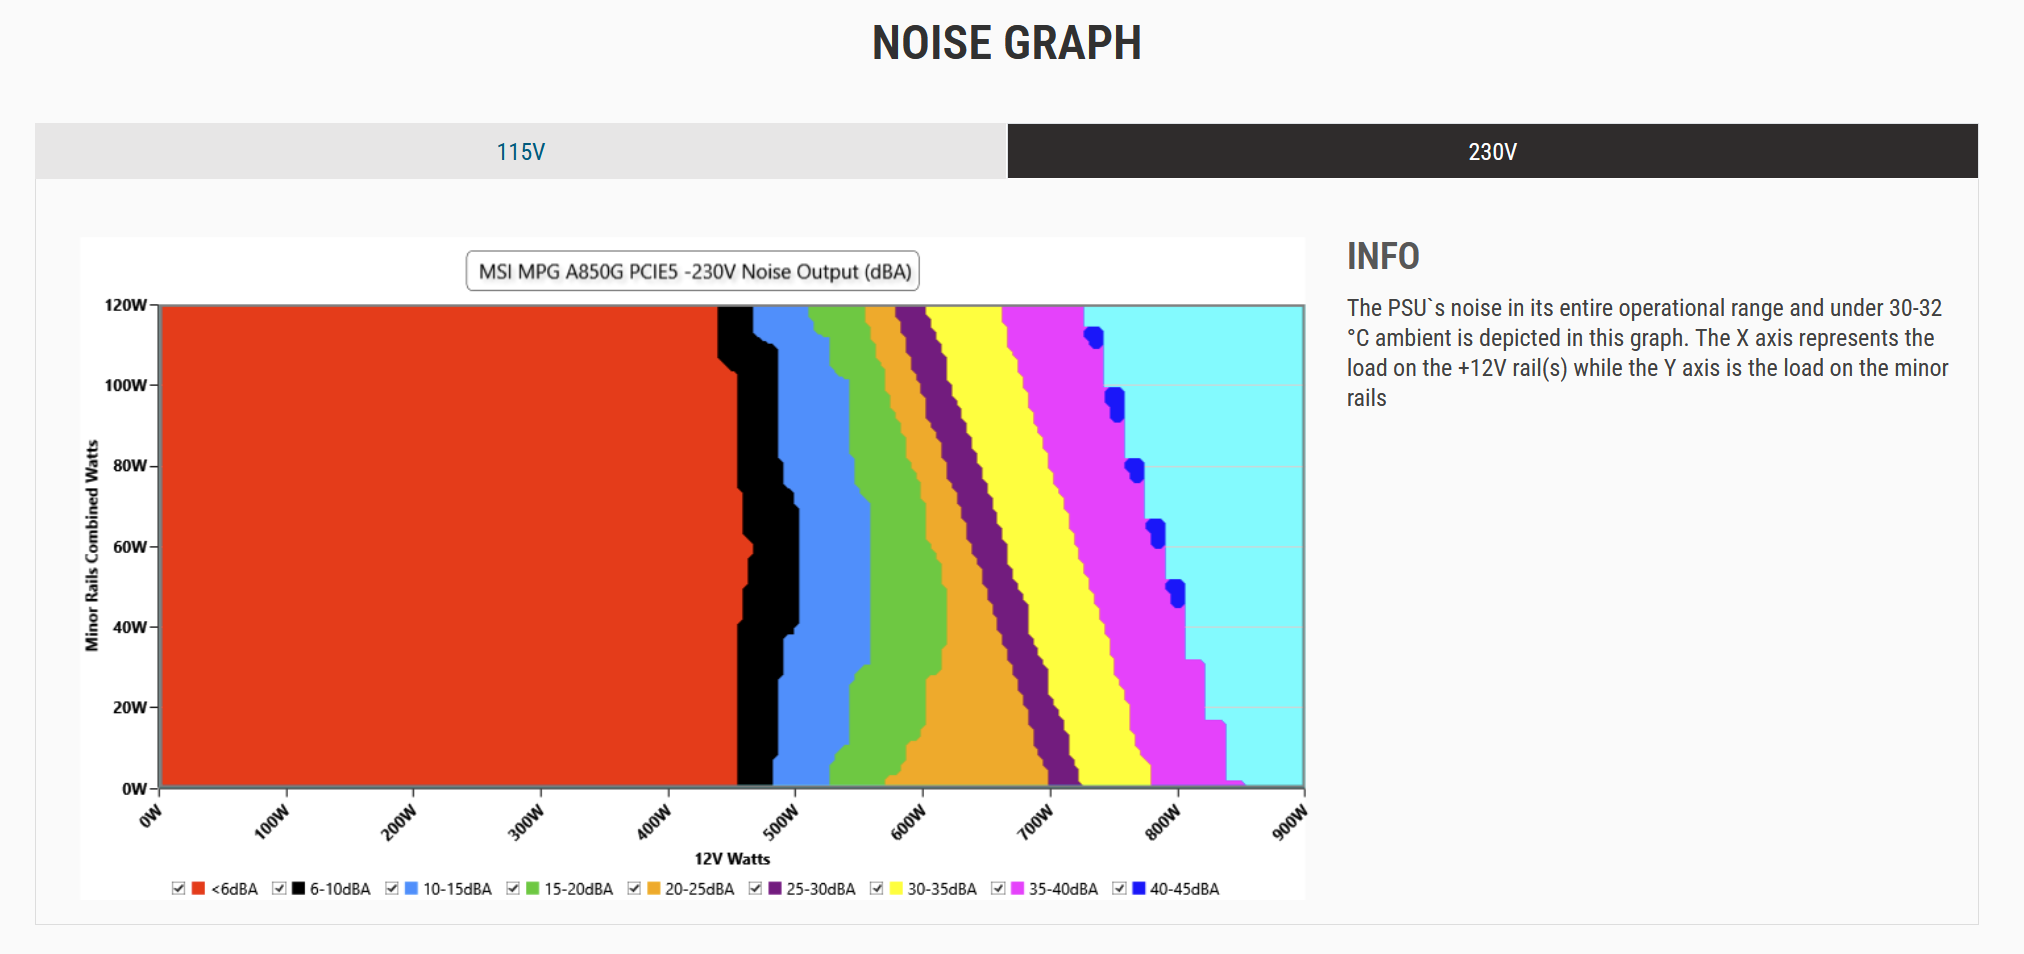Toggle the 35-40dBA checkbox
The image size is (2024, 954).
click(x=998, y=888)
